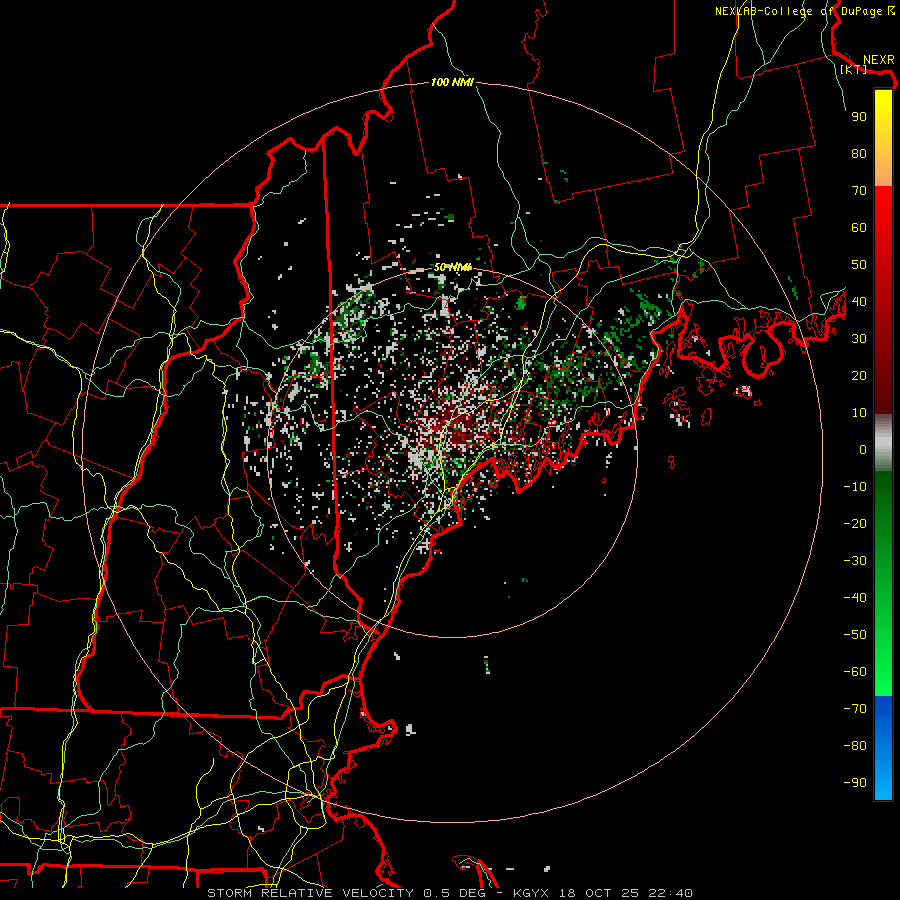Click the "[KT]" units label above color scale
The width and height of the screenshot is (900, 900).
pyautogui.click(x=853, y=69)
